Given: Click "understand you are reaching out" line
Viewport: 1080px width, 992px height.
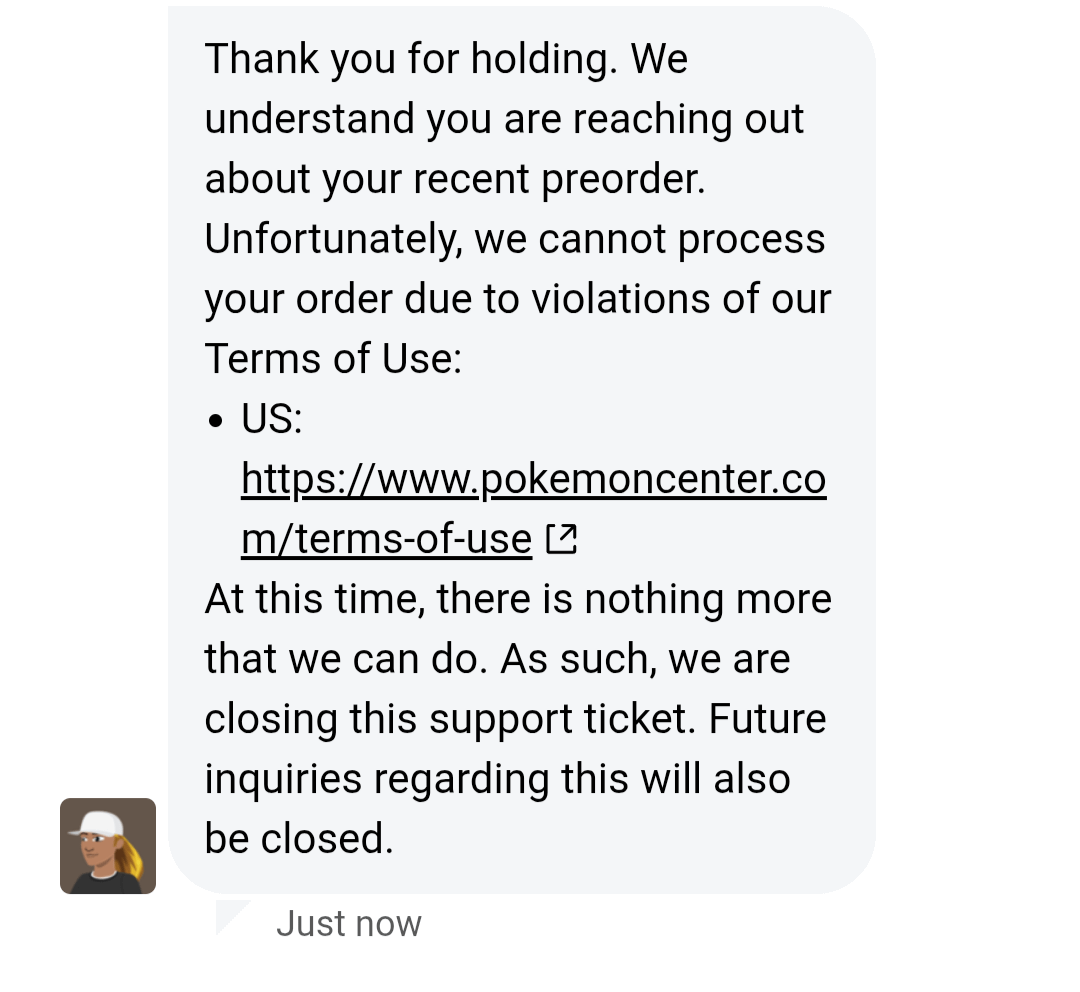Looking at the screenshot, I should click(504, 120).
